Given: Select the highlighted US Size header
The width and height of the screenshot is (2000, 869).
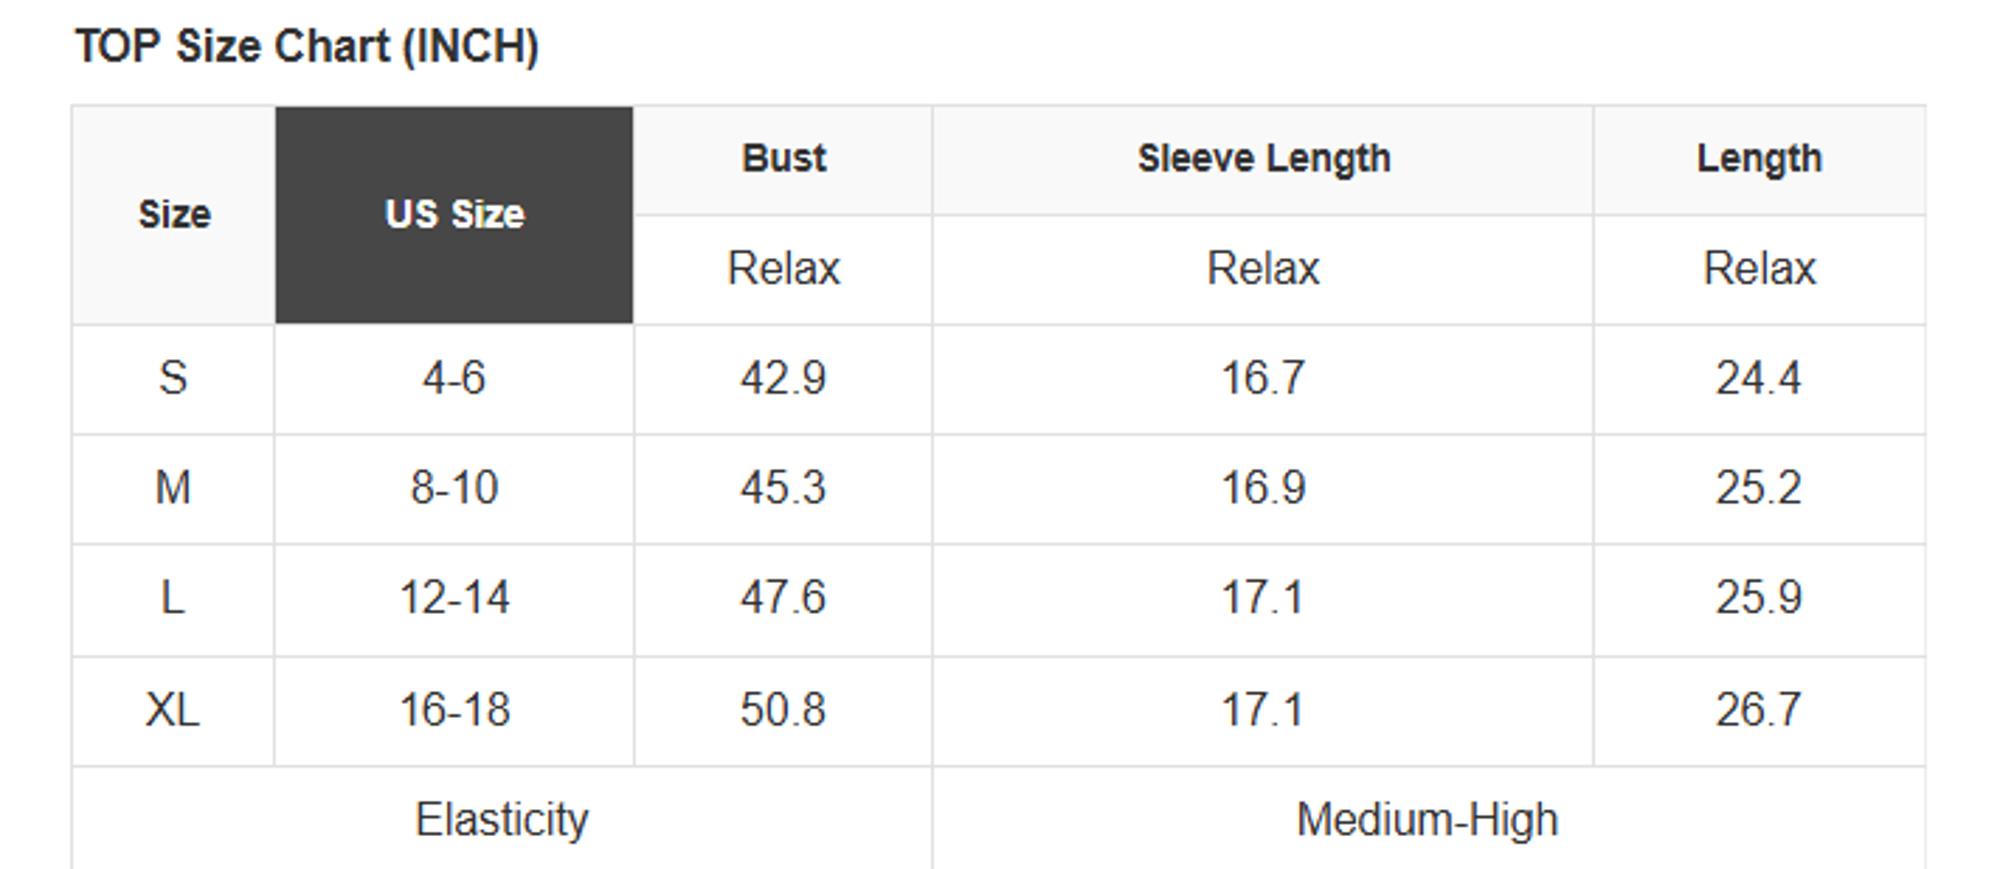Looking at the screenshot, I should (x=454, y=215).
